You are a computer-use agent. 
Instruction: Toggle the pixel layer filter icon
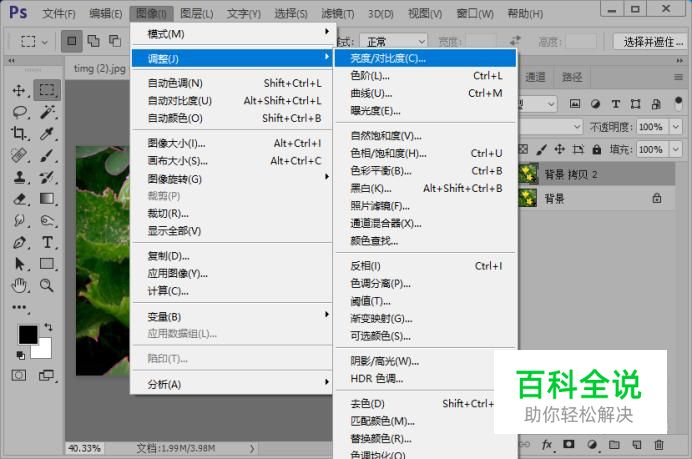coord(575,104)
